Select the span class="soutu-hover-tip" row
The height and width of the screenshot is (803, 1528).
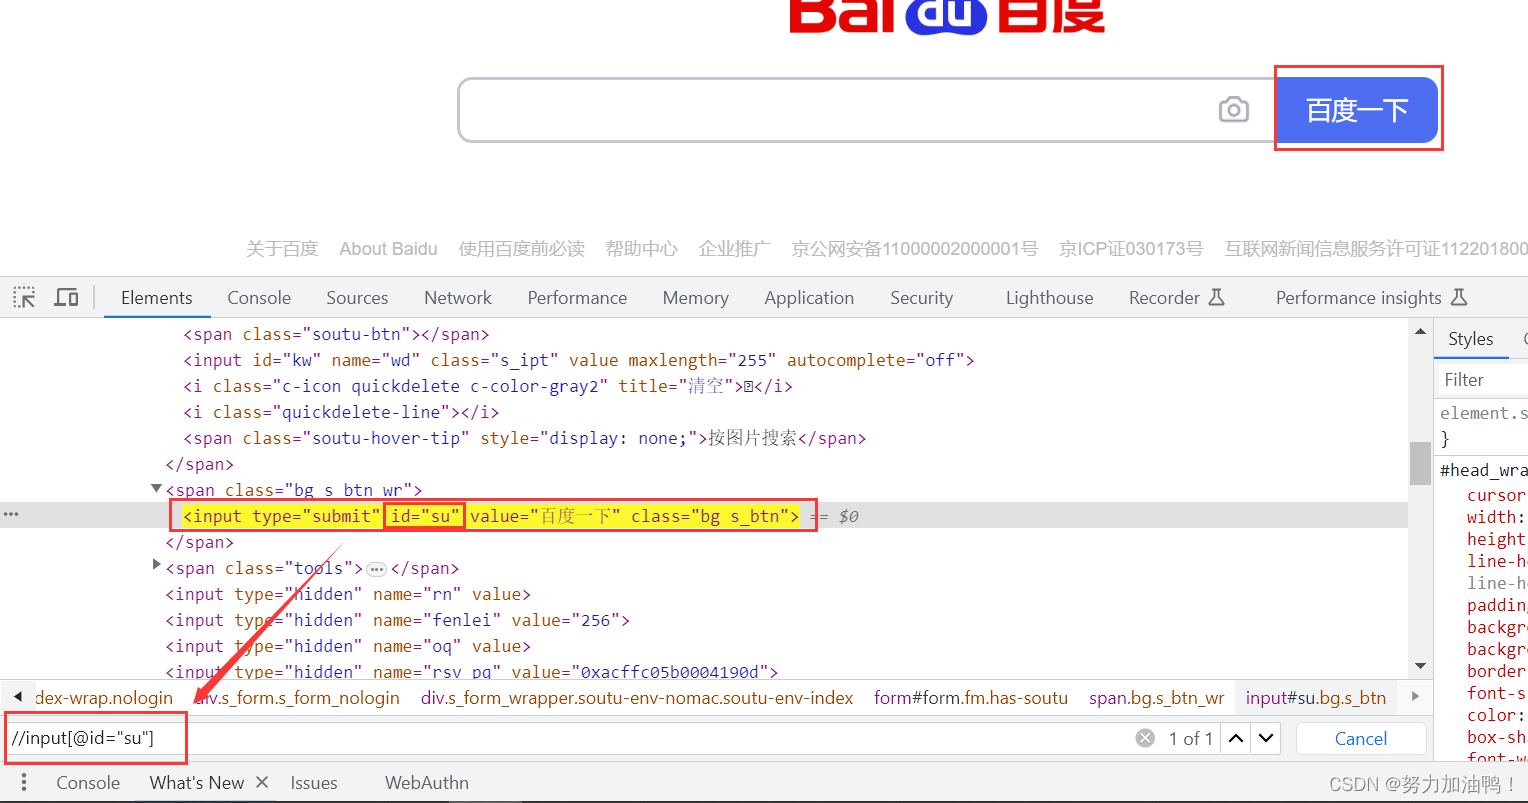[524, 438]
